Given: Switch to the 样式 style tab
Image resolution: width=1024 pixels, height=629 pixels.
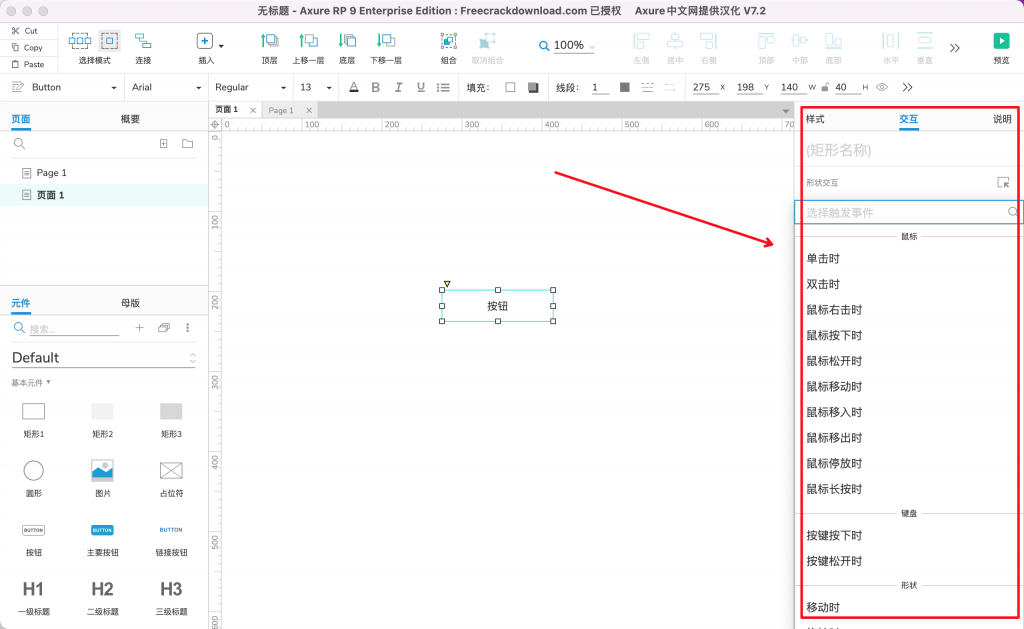Looking at the screenshot, I should [815, 119].
